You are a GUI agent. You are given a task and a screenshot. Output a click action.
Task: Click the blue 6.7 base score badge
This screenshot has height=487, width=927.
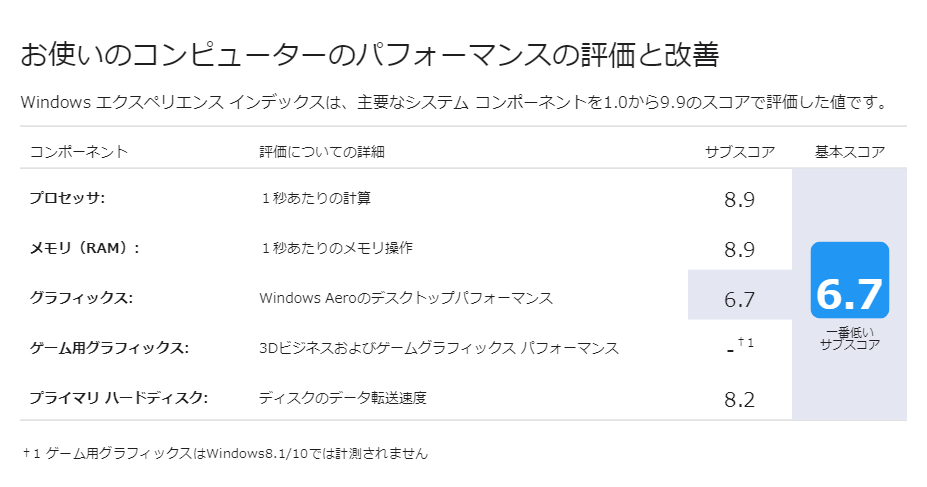(x=850, y=280)
